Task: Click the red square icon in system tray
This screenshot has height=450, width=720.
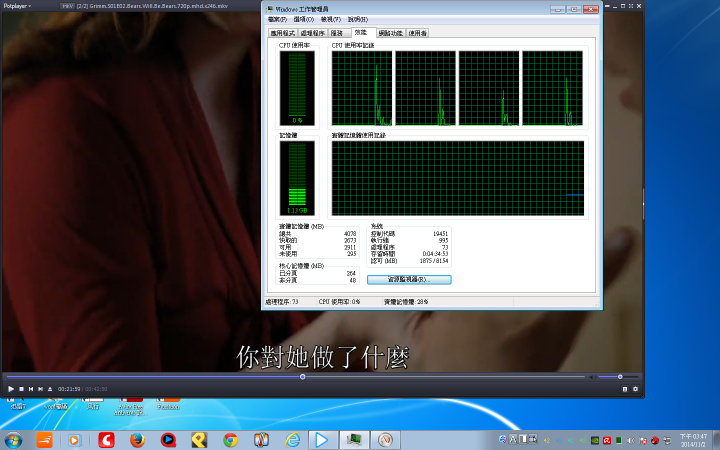Action: (607, 440)
